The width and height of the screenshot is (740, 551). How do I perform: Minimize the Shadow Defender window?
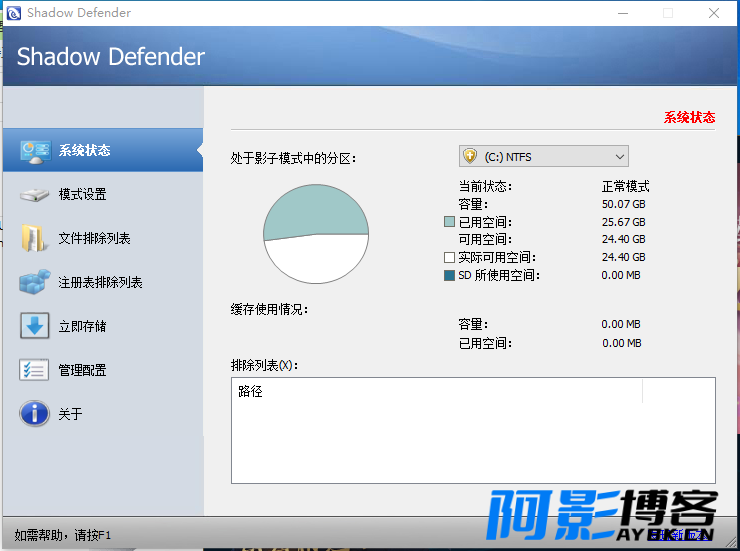(x=623, y=13)
